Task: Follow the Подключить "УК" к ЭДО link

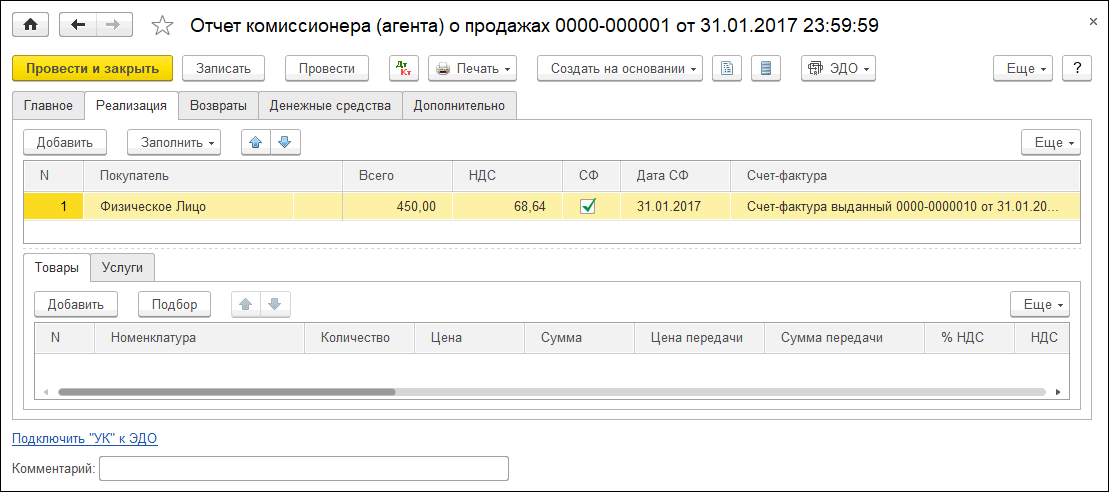Action: (x=85, y=438)
